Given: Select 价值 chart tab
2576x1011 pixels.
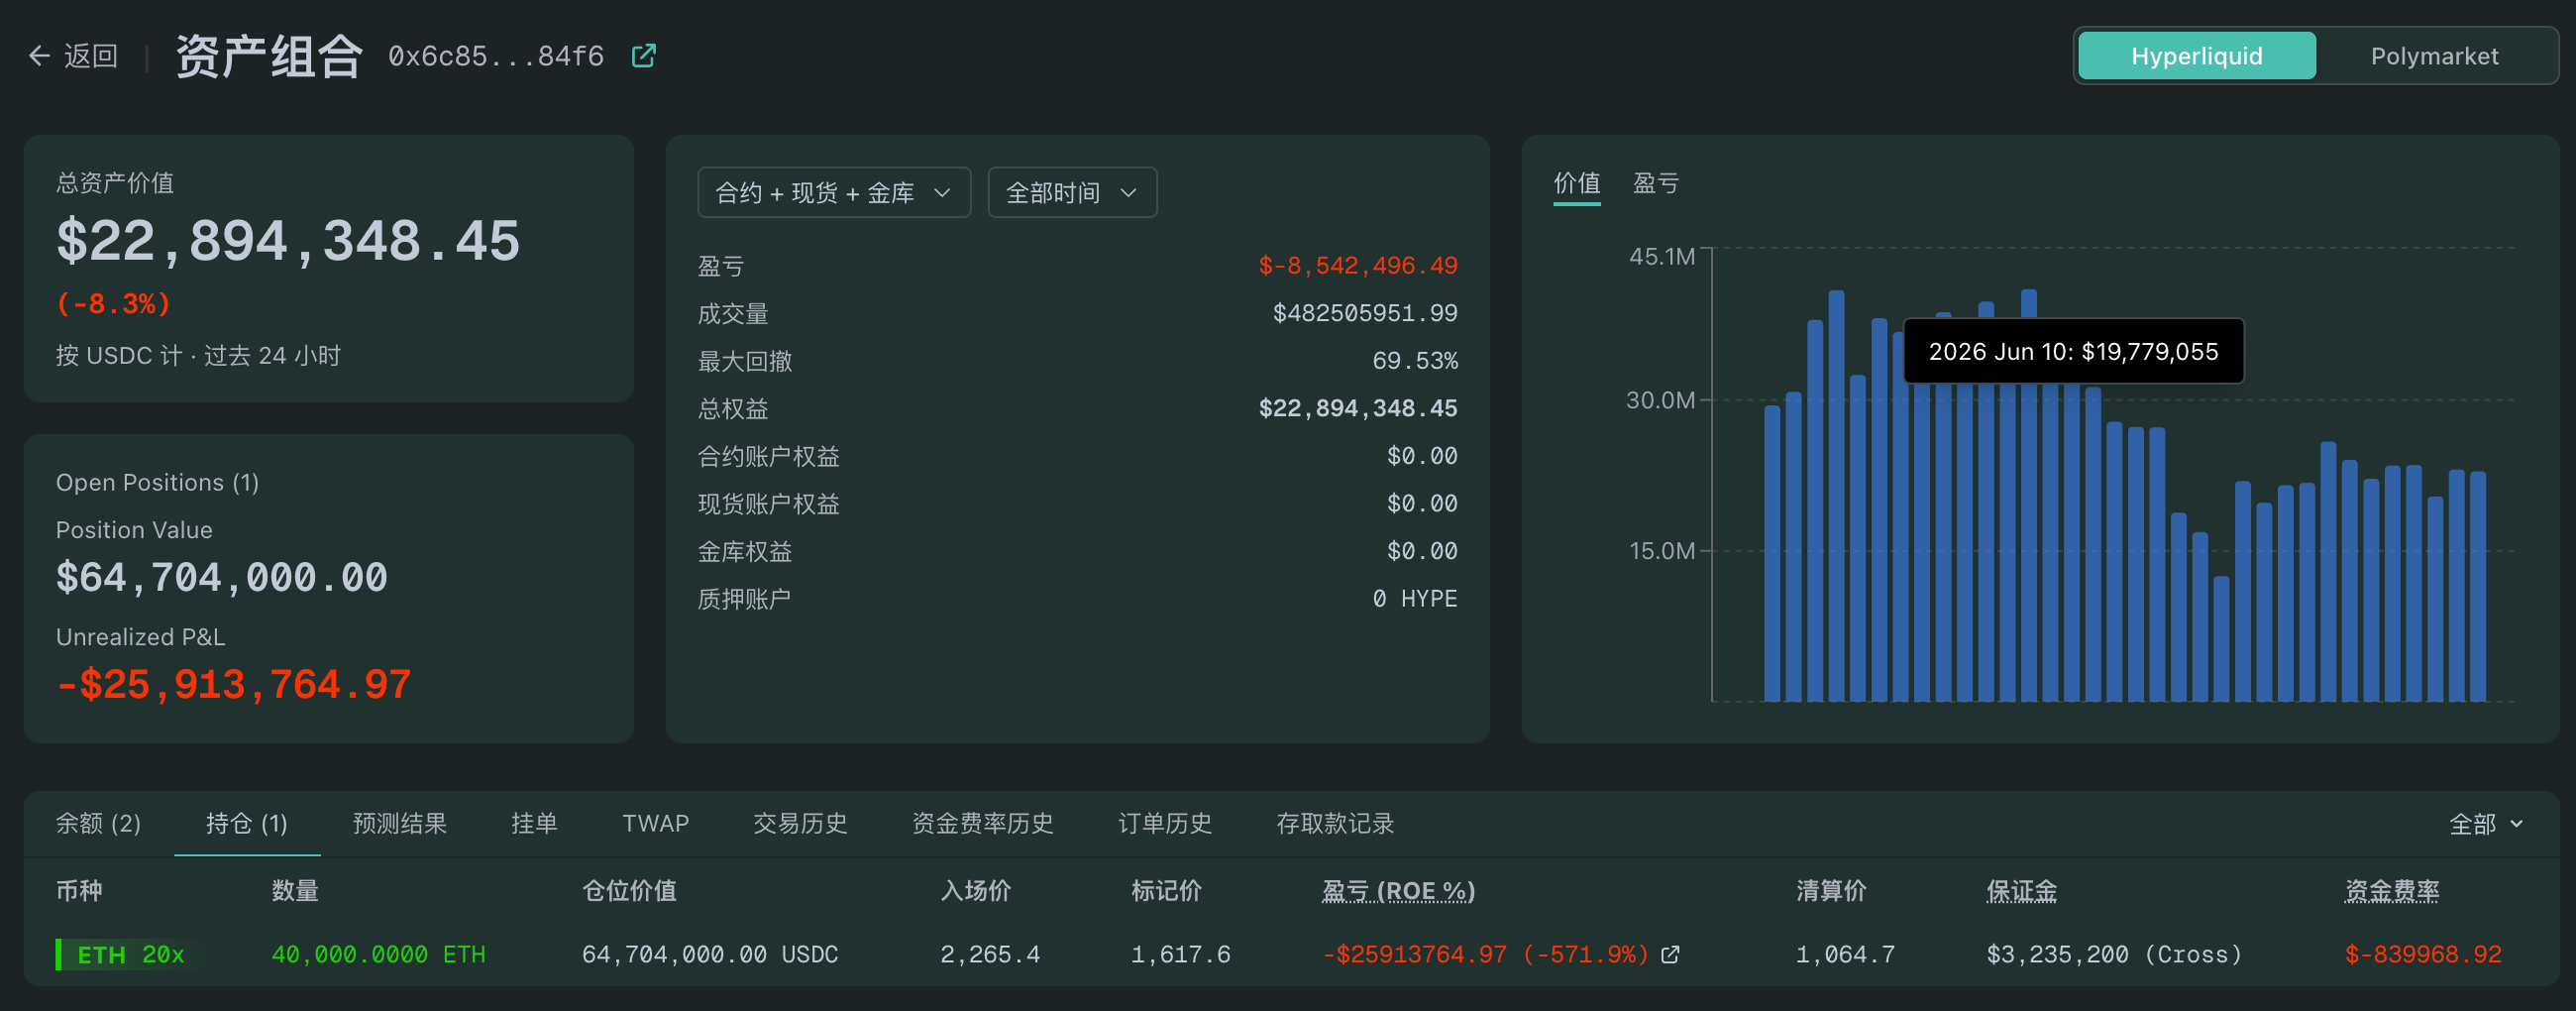Looking at the screenshot, I should (1577, 183).
